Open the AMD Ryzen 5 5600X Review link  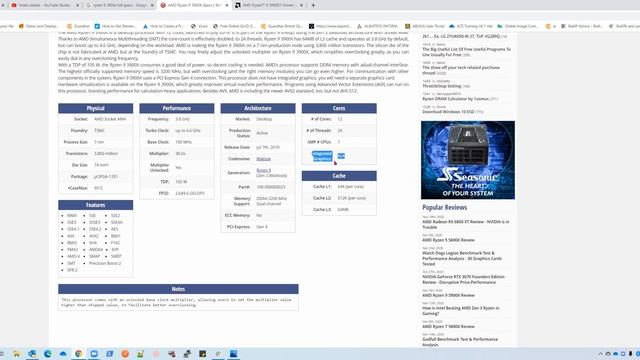448,240
